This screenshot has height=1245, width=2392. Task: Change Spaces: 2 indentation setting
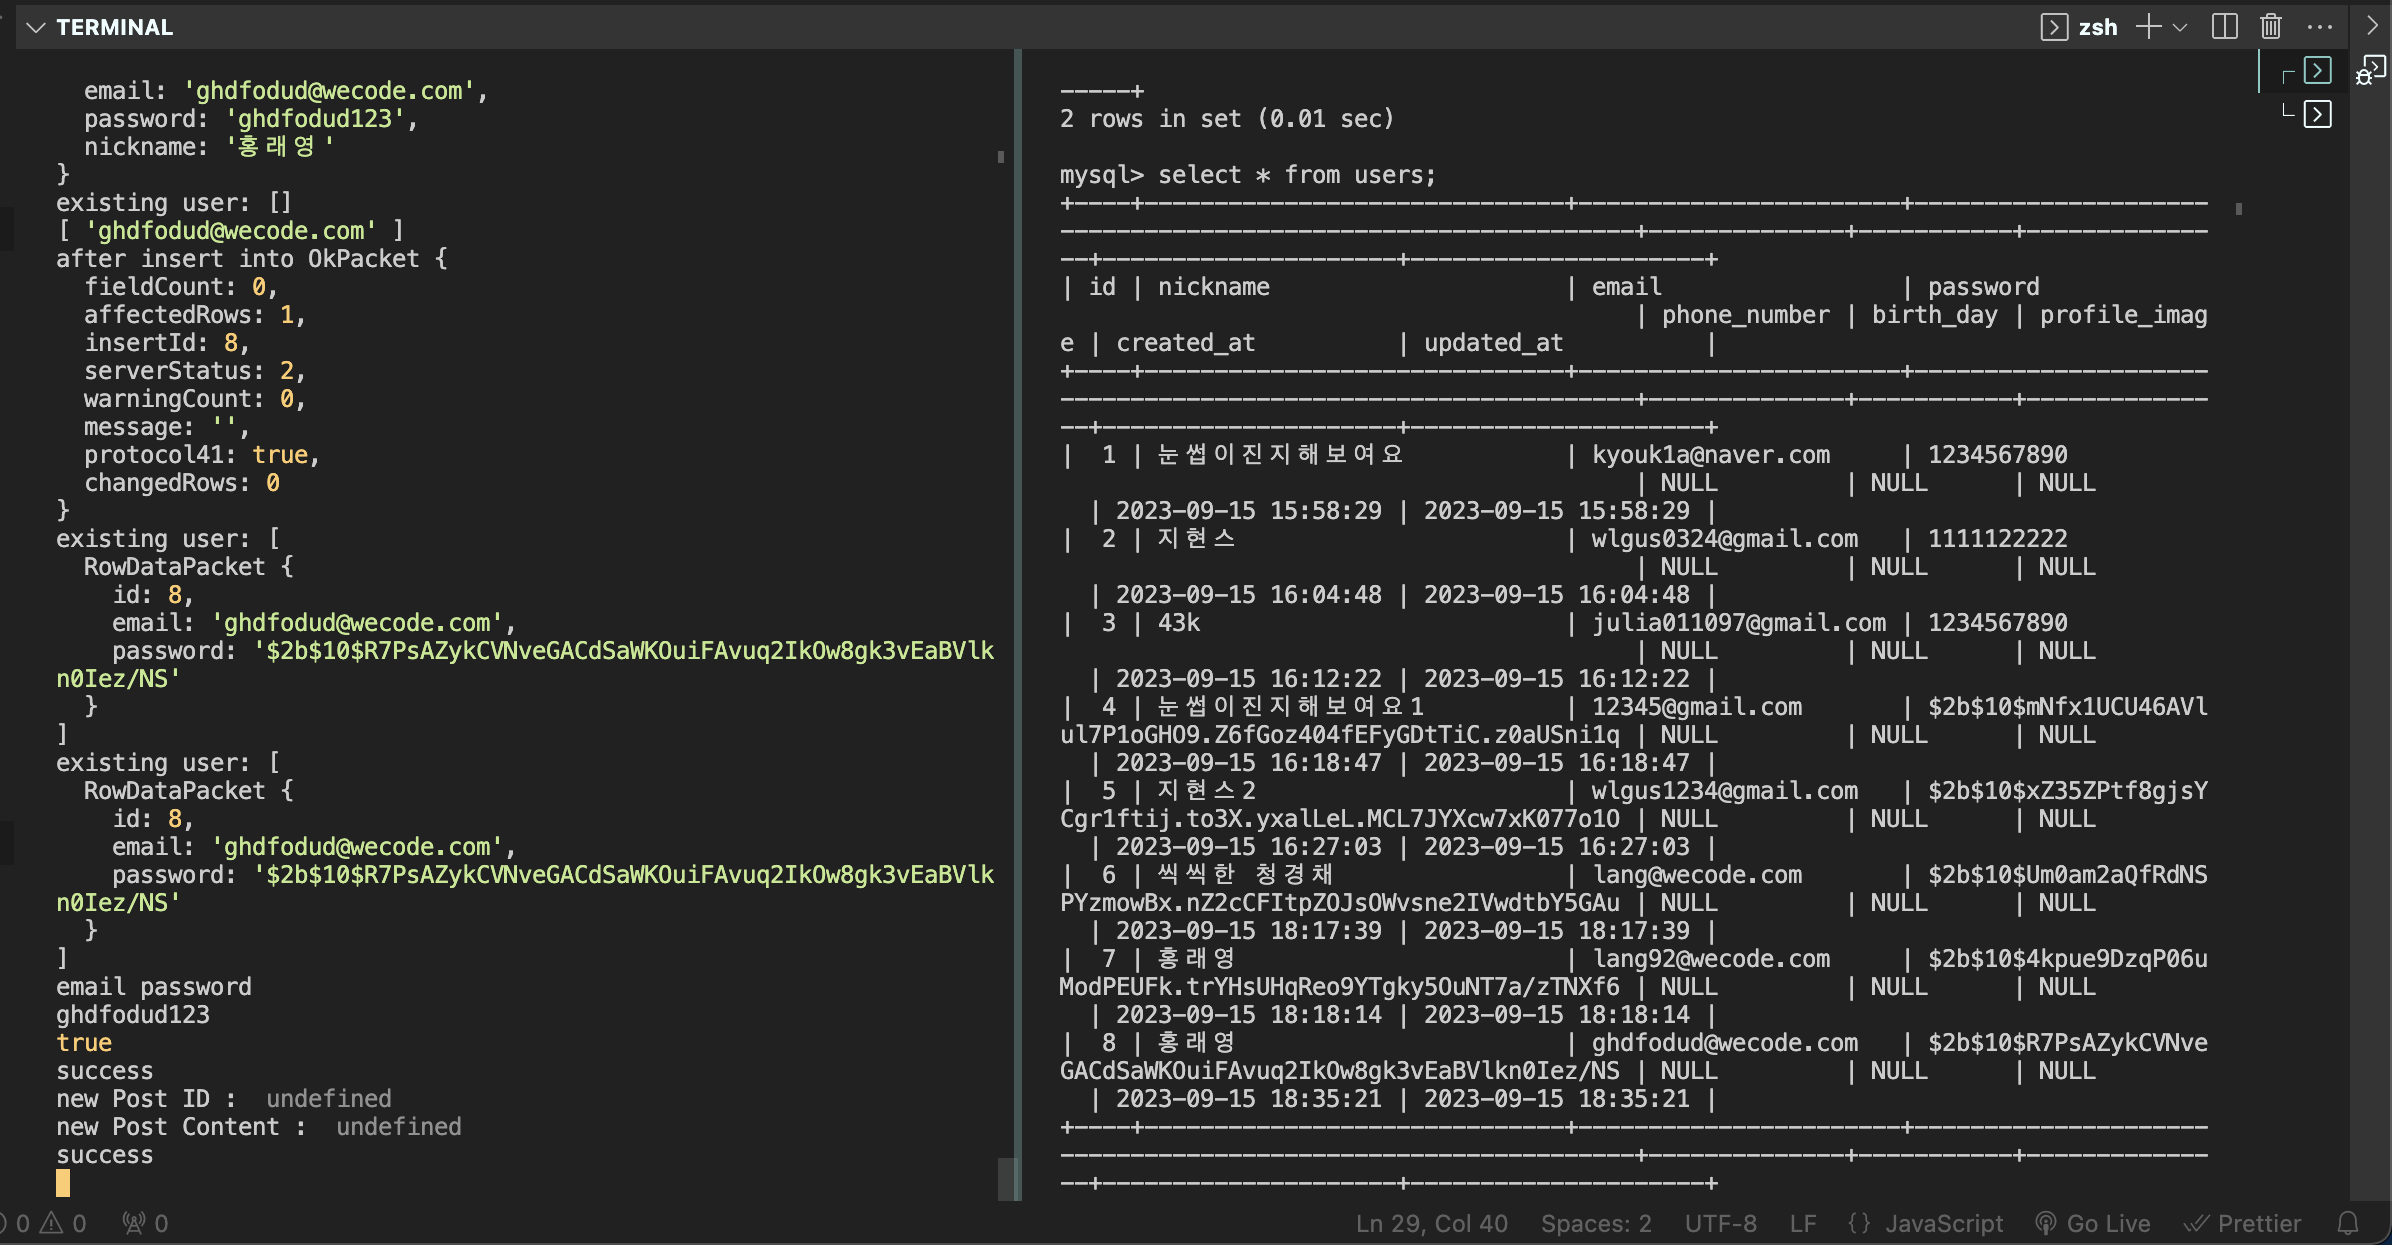1595,1223
